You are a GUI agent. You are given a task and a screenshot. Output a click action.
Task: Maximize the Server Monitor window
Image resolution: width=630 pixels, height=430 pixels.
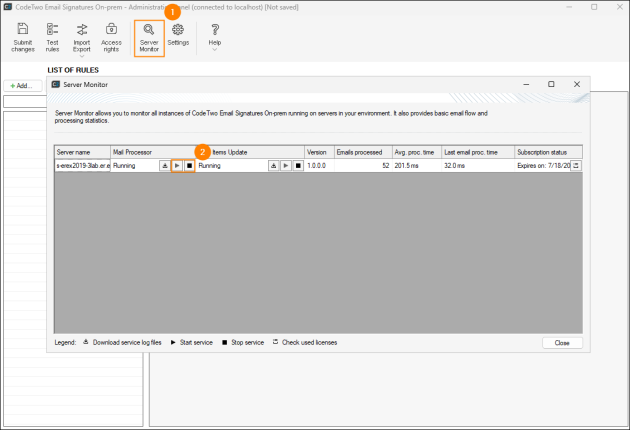pyautogui.click(x=551, y=84)
